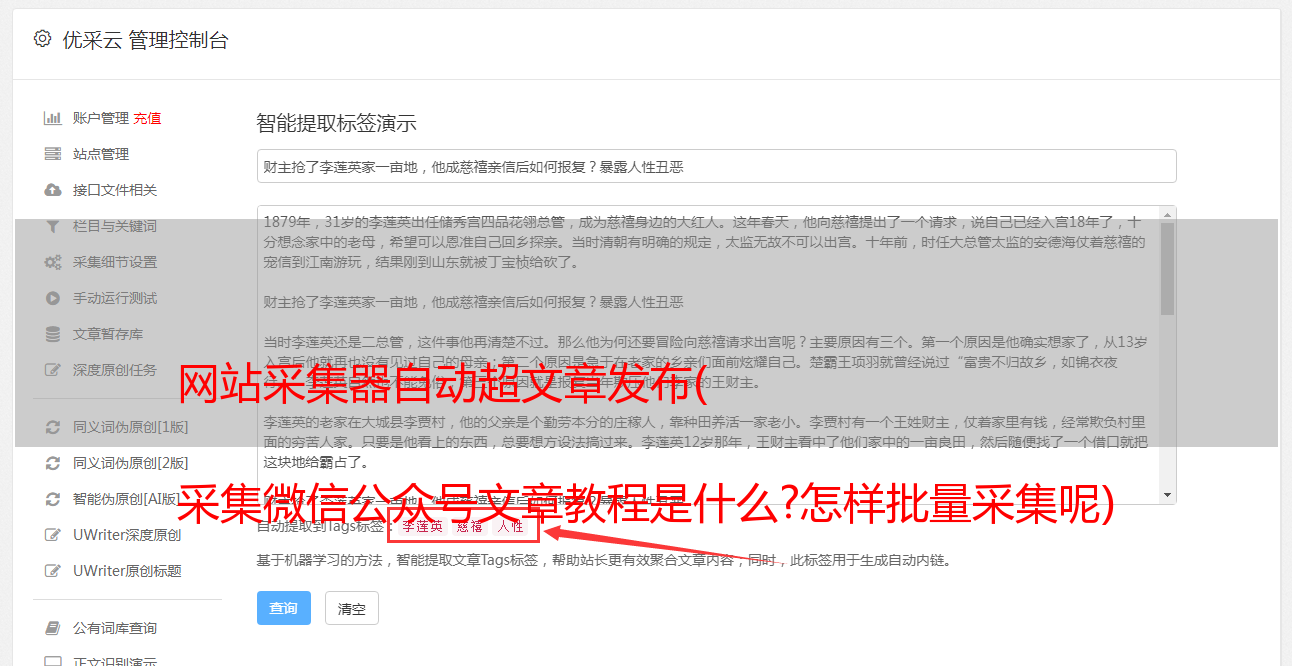This screenshot has height=666, width=1292.
Task: Click the 李莲英 extracted tag
Action: point(422,526)
